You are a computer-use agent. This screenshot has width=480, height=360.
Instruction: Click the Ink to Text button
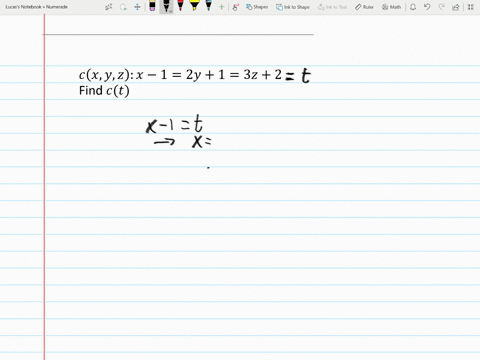332,7
